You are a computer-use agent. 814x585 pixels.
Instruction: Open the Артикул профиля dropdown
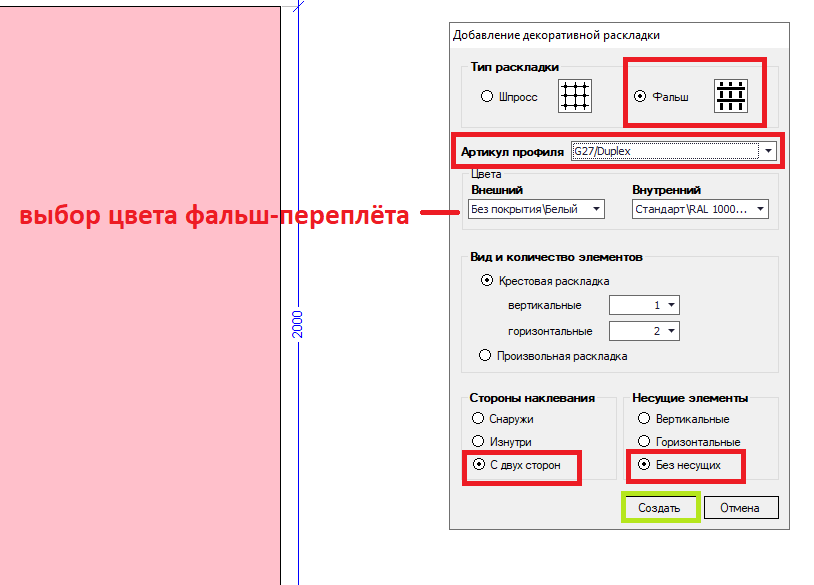(x=767, y=152)
